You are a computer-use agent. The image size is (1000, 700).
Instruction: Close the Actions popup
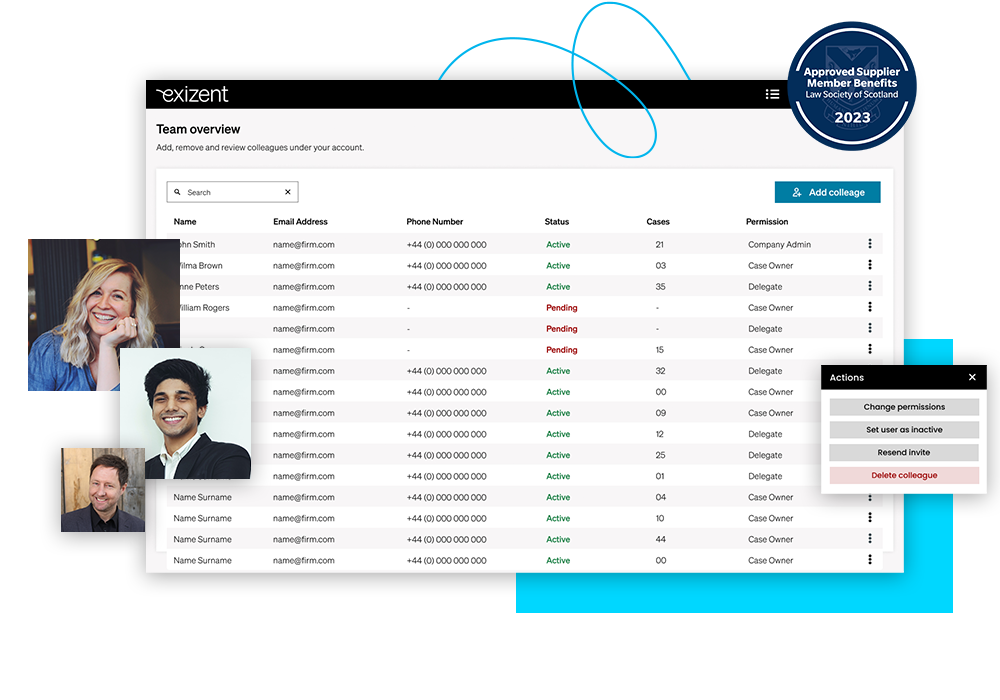coord(971,377)
